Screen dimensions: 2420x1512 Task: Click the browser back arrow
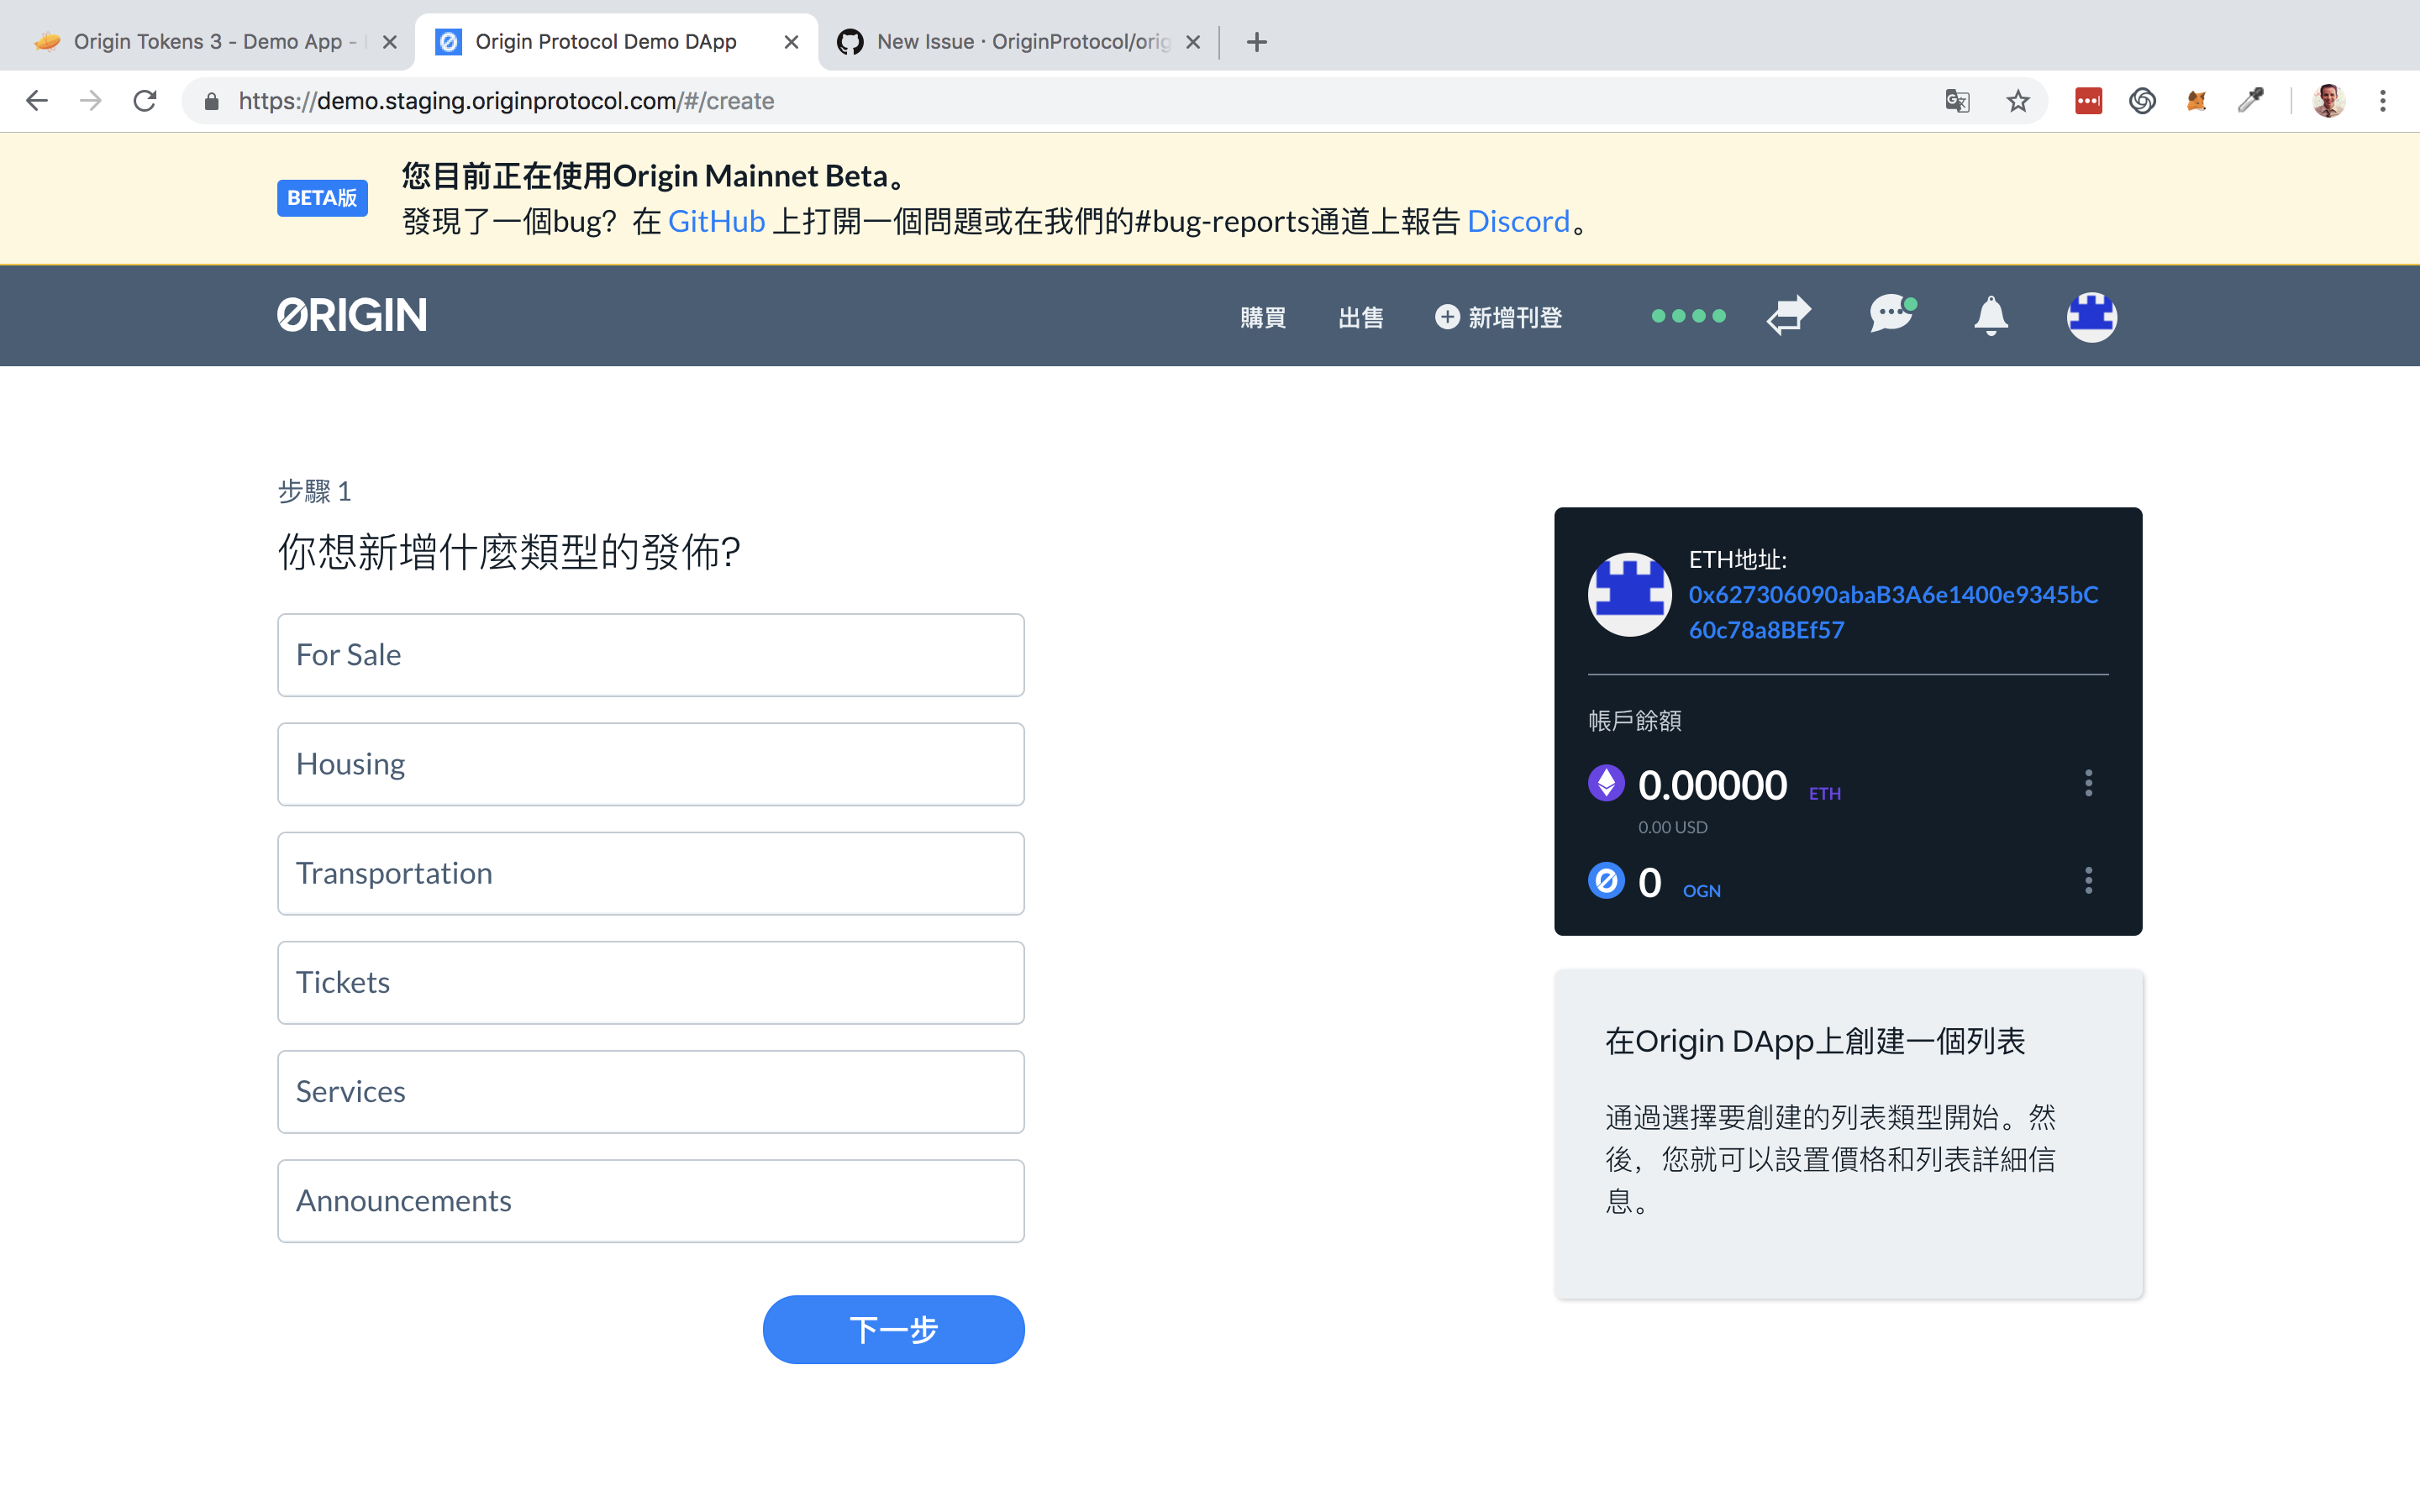click(37, 101)
